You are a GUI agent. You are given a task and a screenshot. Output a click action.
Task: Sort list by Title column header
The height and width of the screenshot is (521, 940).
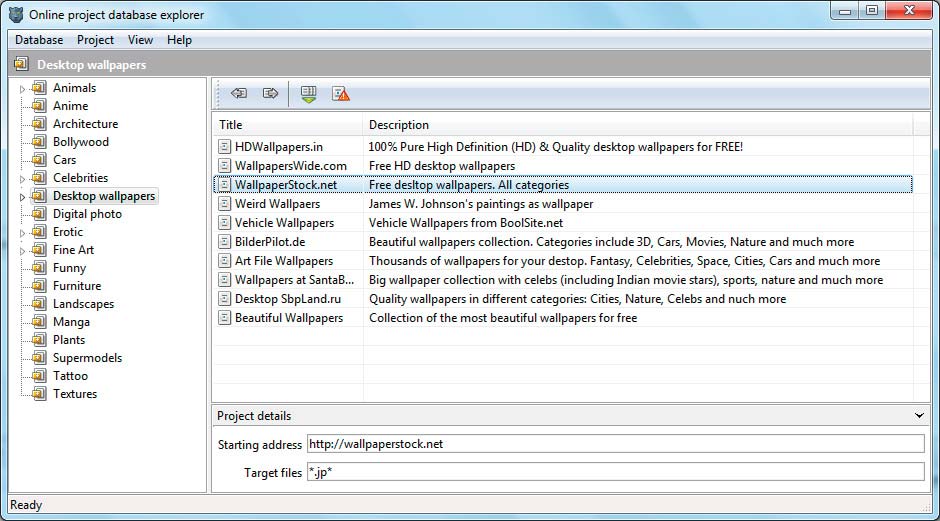(x=288, y=125)
